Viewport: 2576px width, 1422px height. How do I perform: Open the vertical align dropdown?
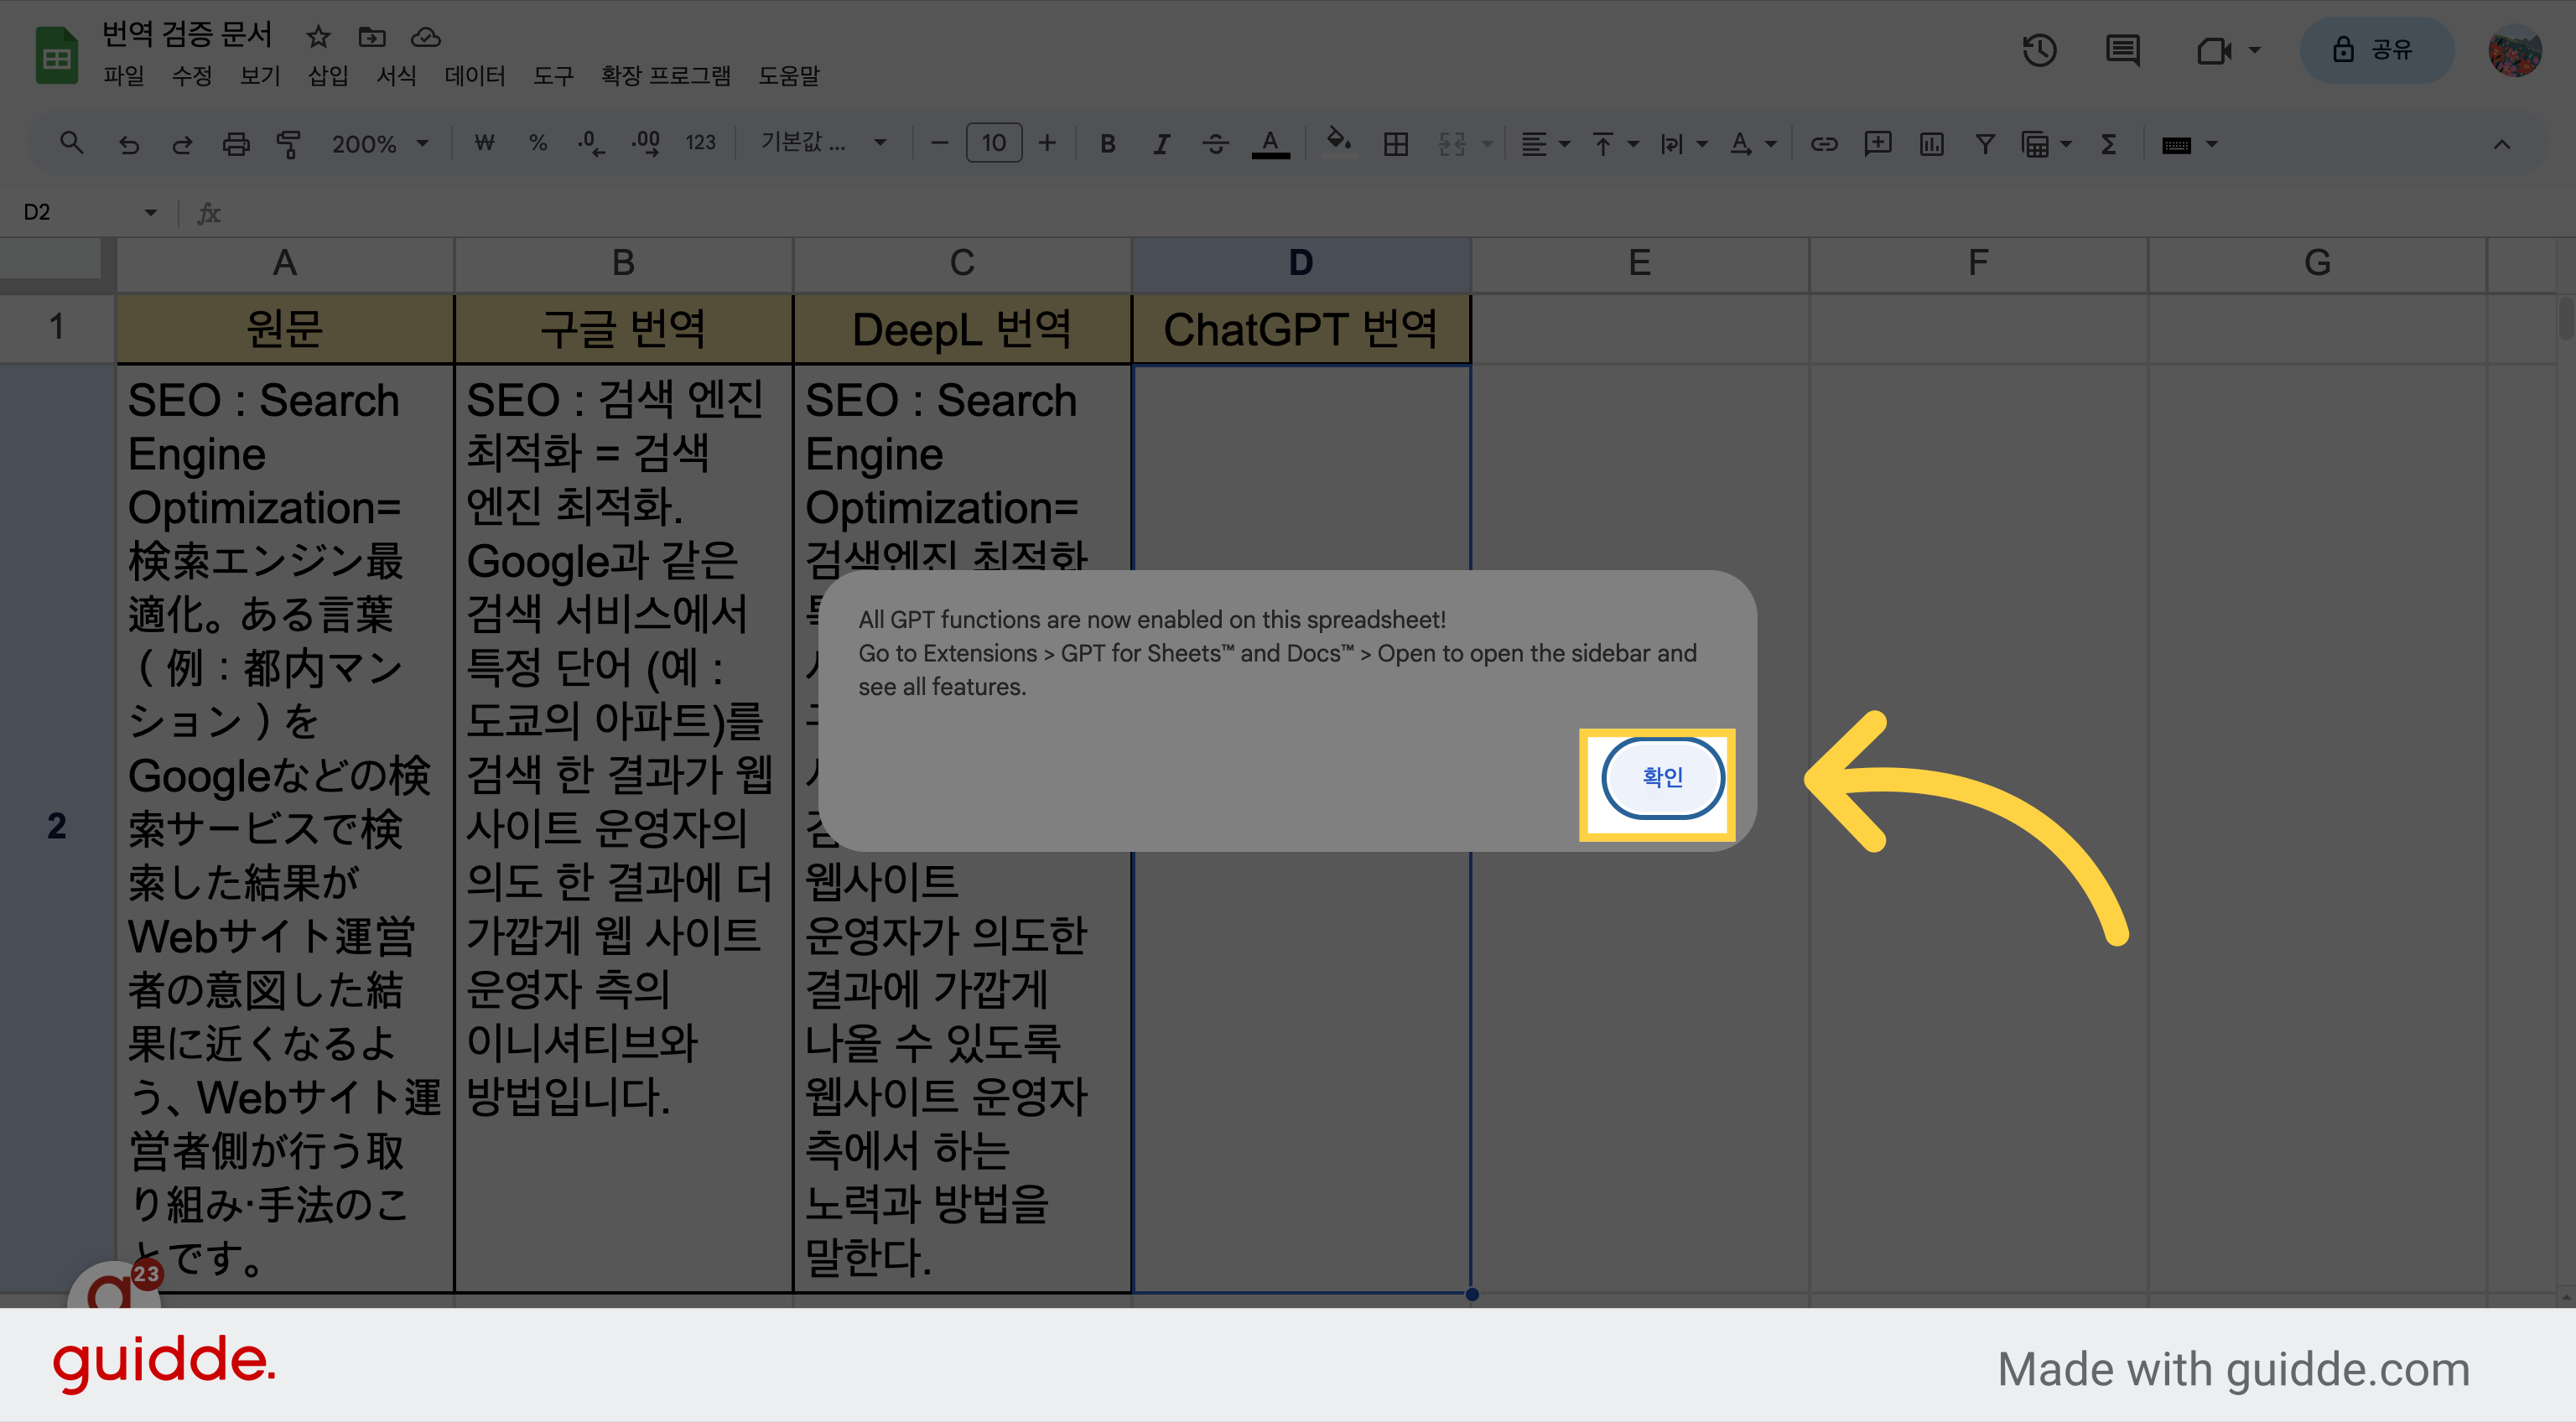[x=1614, y=144]
